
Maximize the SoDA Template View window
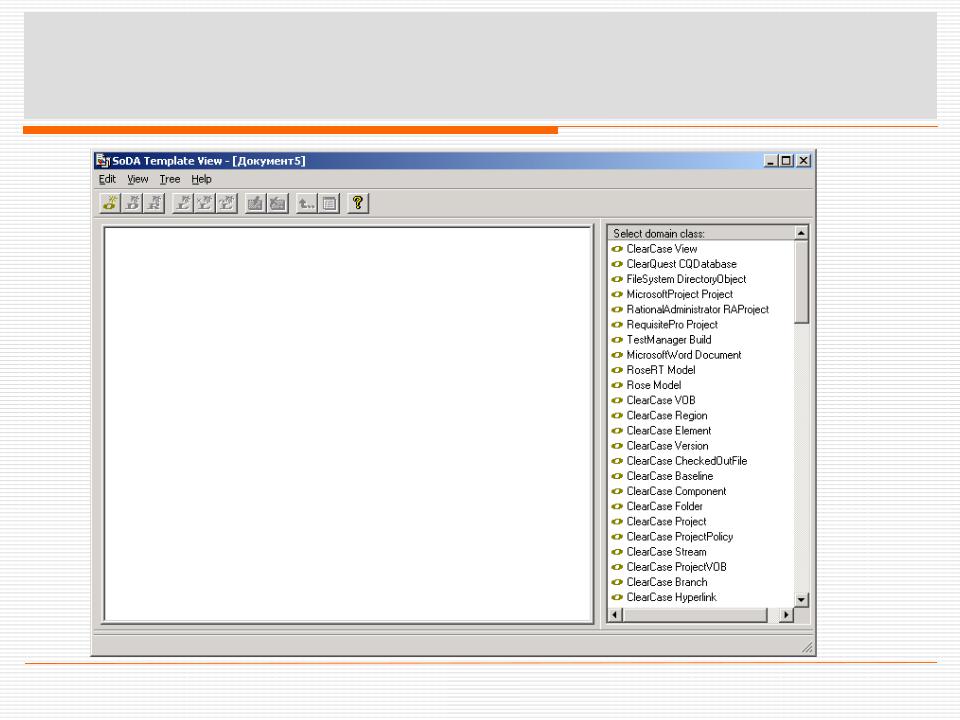(x=786, y=161)
